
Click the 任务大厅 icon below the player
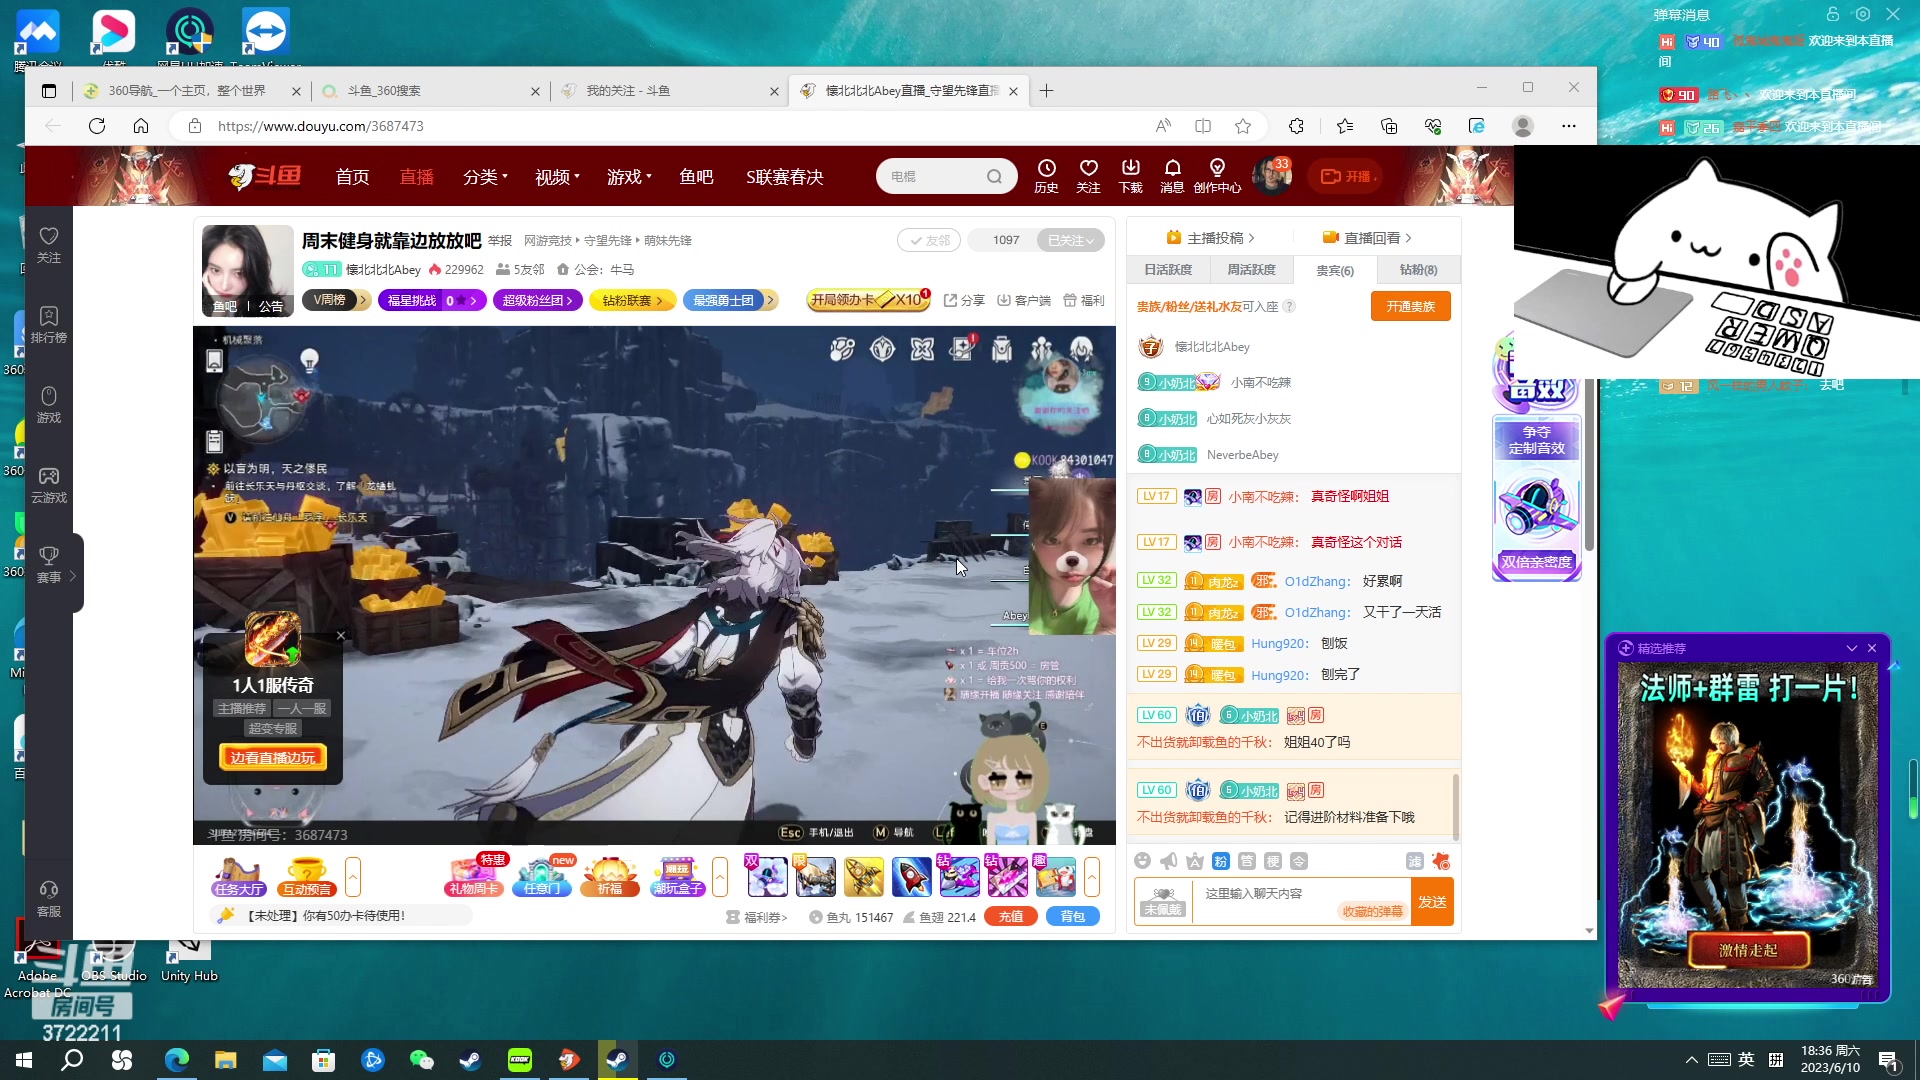pyautogui.click(x=238, y=877)
